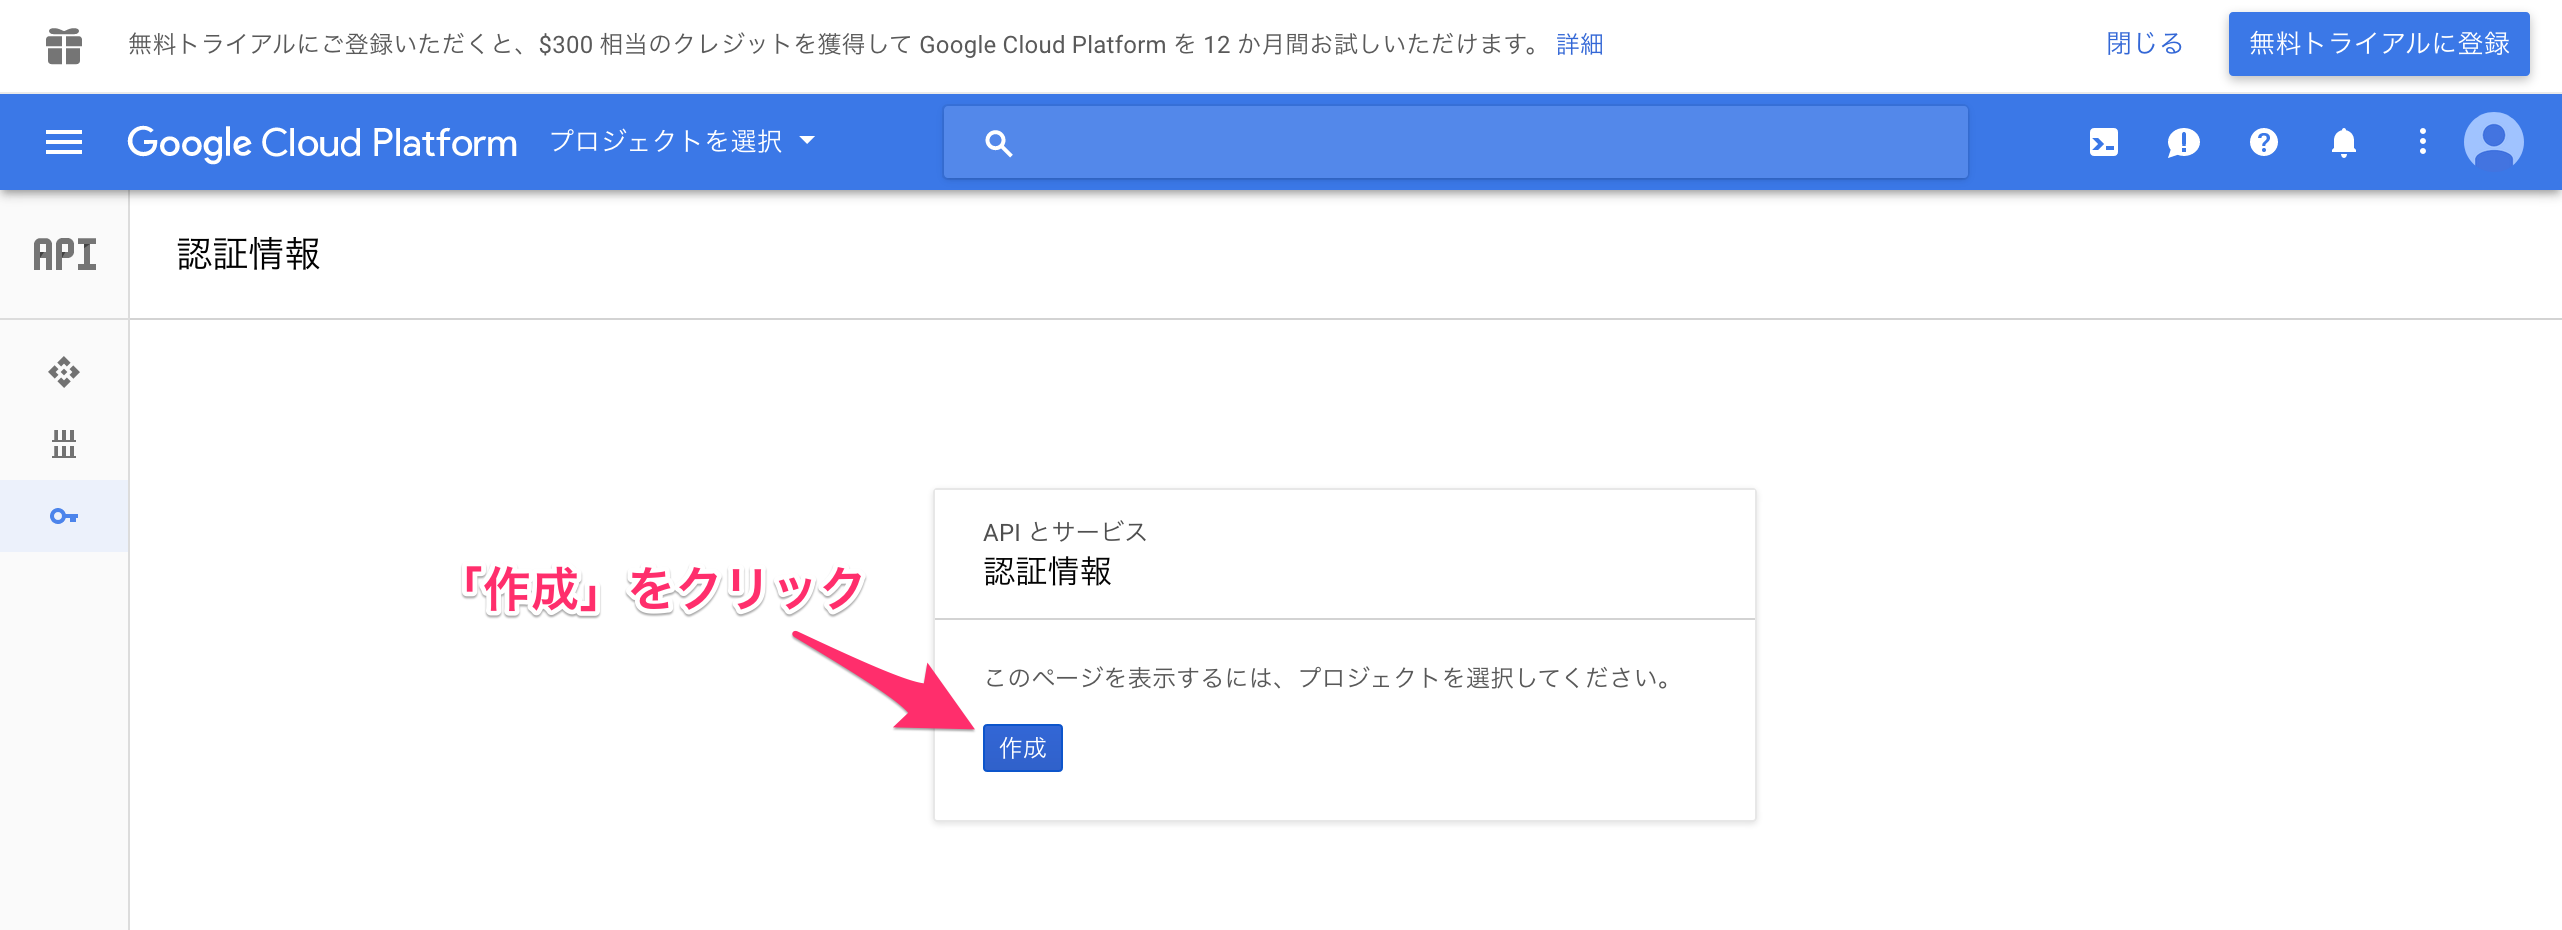
Task: Open the API dashboard sidebar icon
Action: [x=64, y=372]
